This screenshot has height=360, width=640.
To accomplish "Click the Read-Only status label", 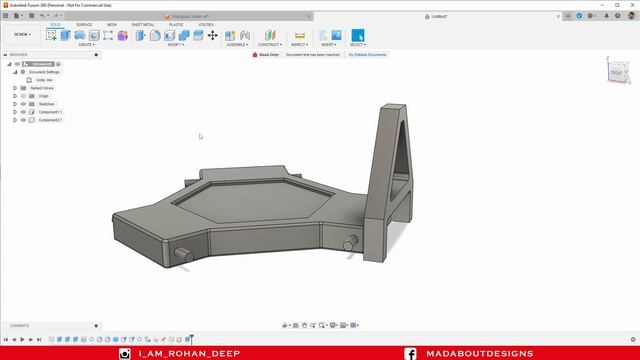I will tap(269, 55).
